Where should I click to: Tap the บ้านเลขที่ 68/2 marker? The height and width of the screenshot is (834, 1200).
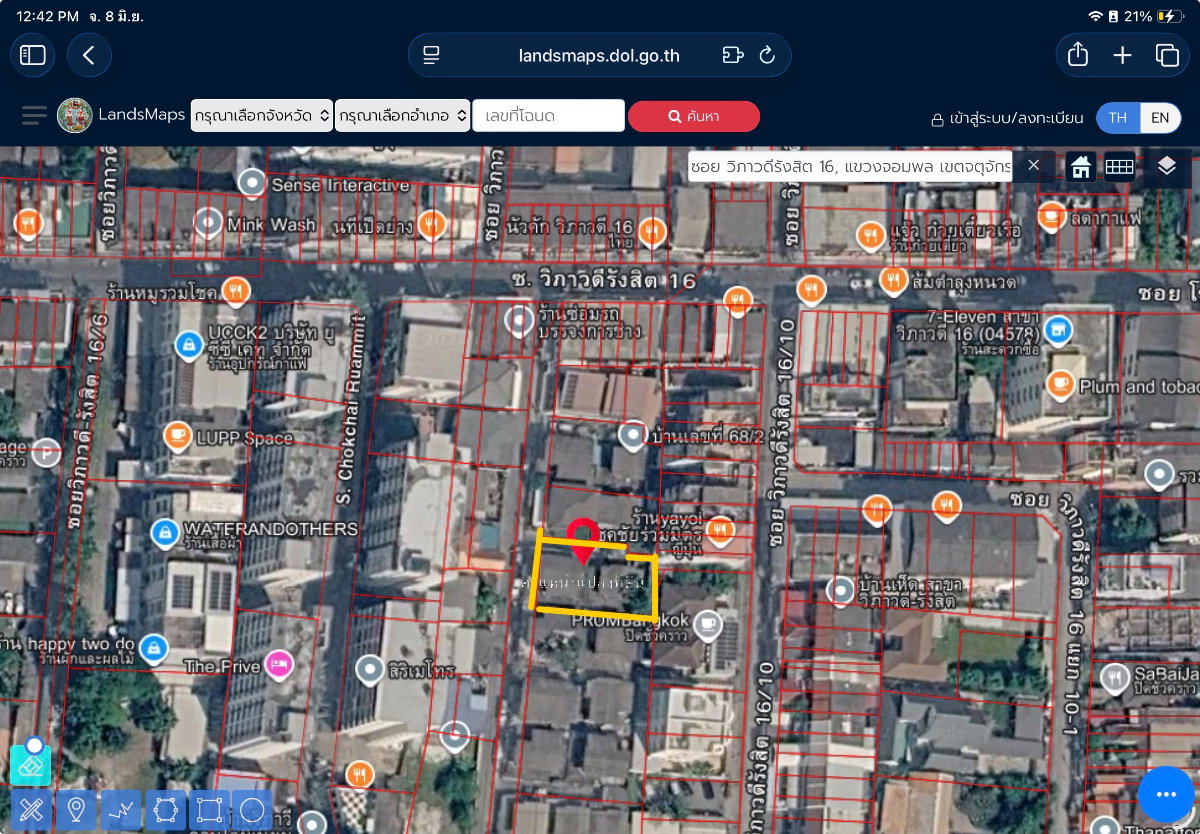632,436
